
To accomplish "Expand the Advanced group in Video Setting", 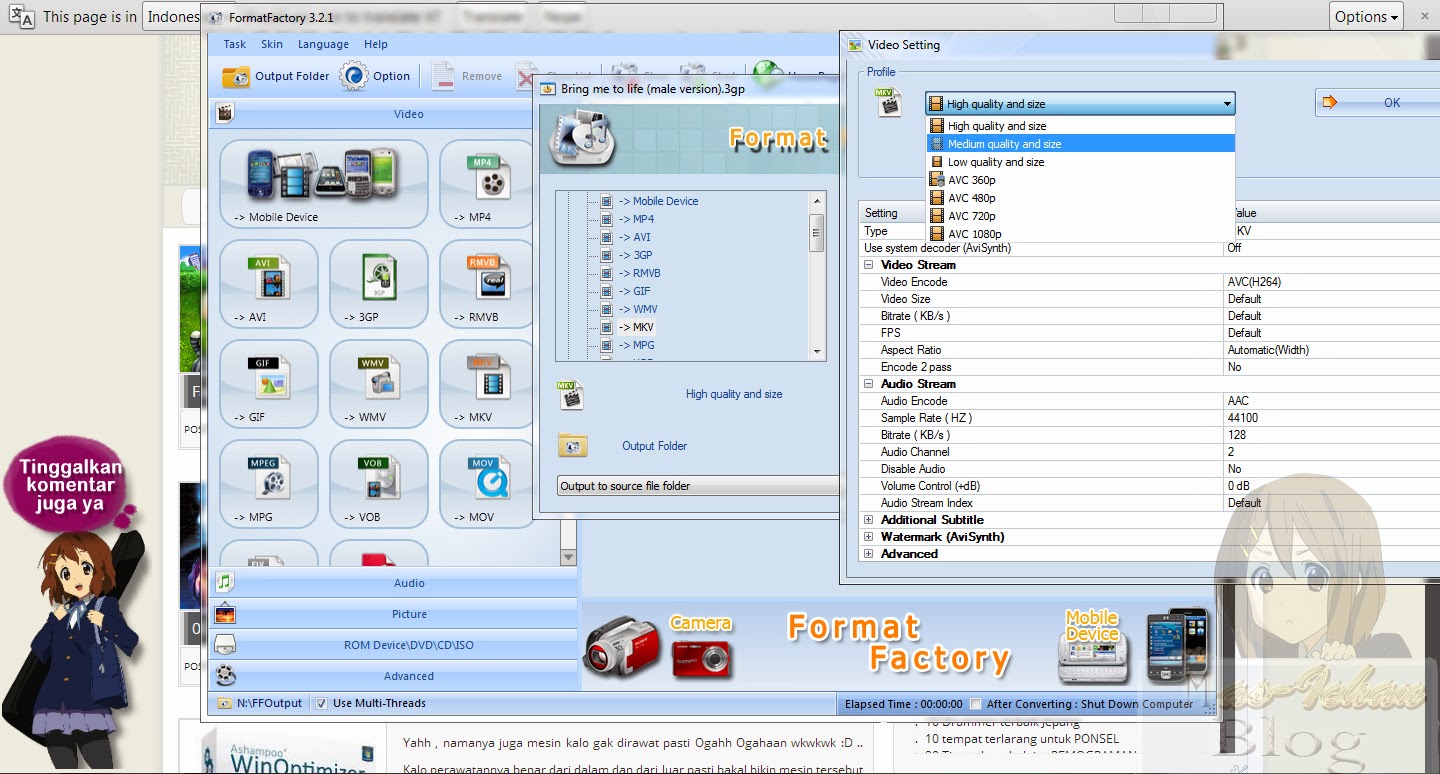I will (868, 554).
